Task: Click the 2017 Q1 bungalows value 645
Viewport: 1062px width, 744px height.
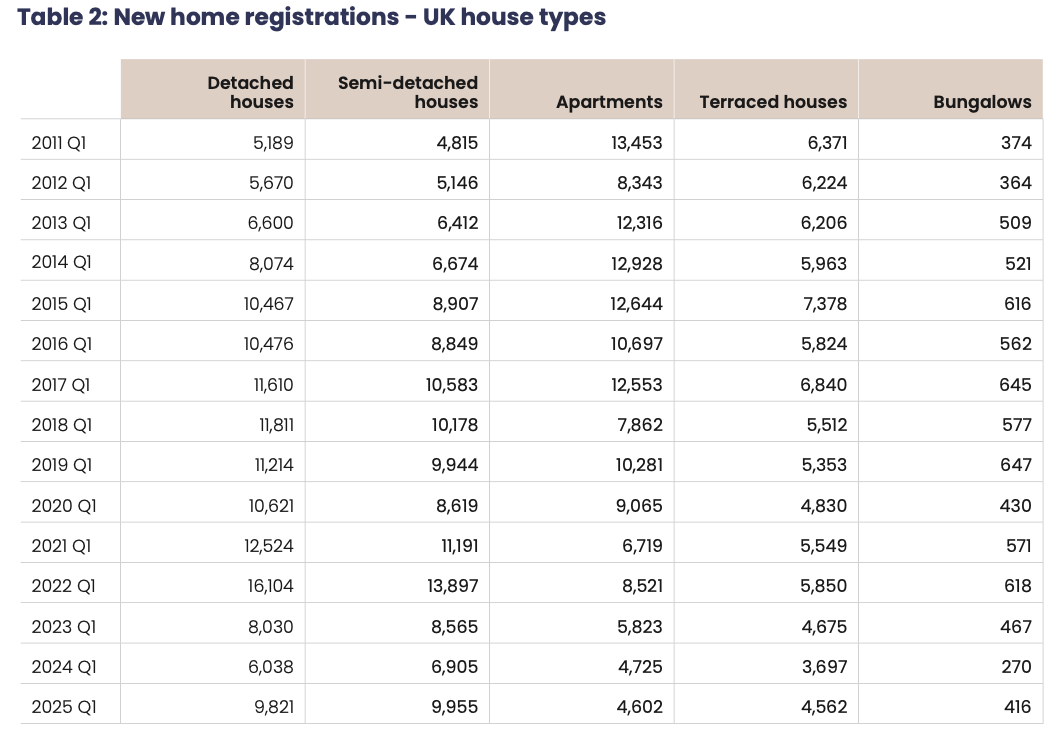Action: coord(1015,385)
